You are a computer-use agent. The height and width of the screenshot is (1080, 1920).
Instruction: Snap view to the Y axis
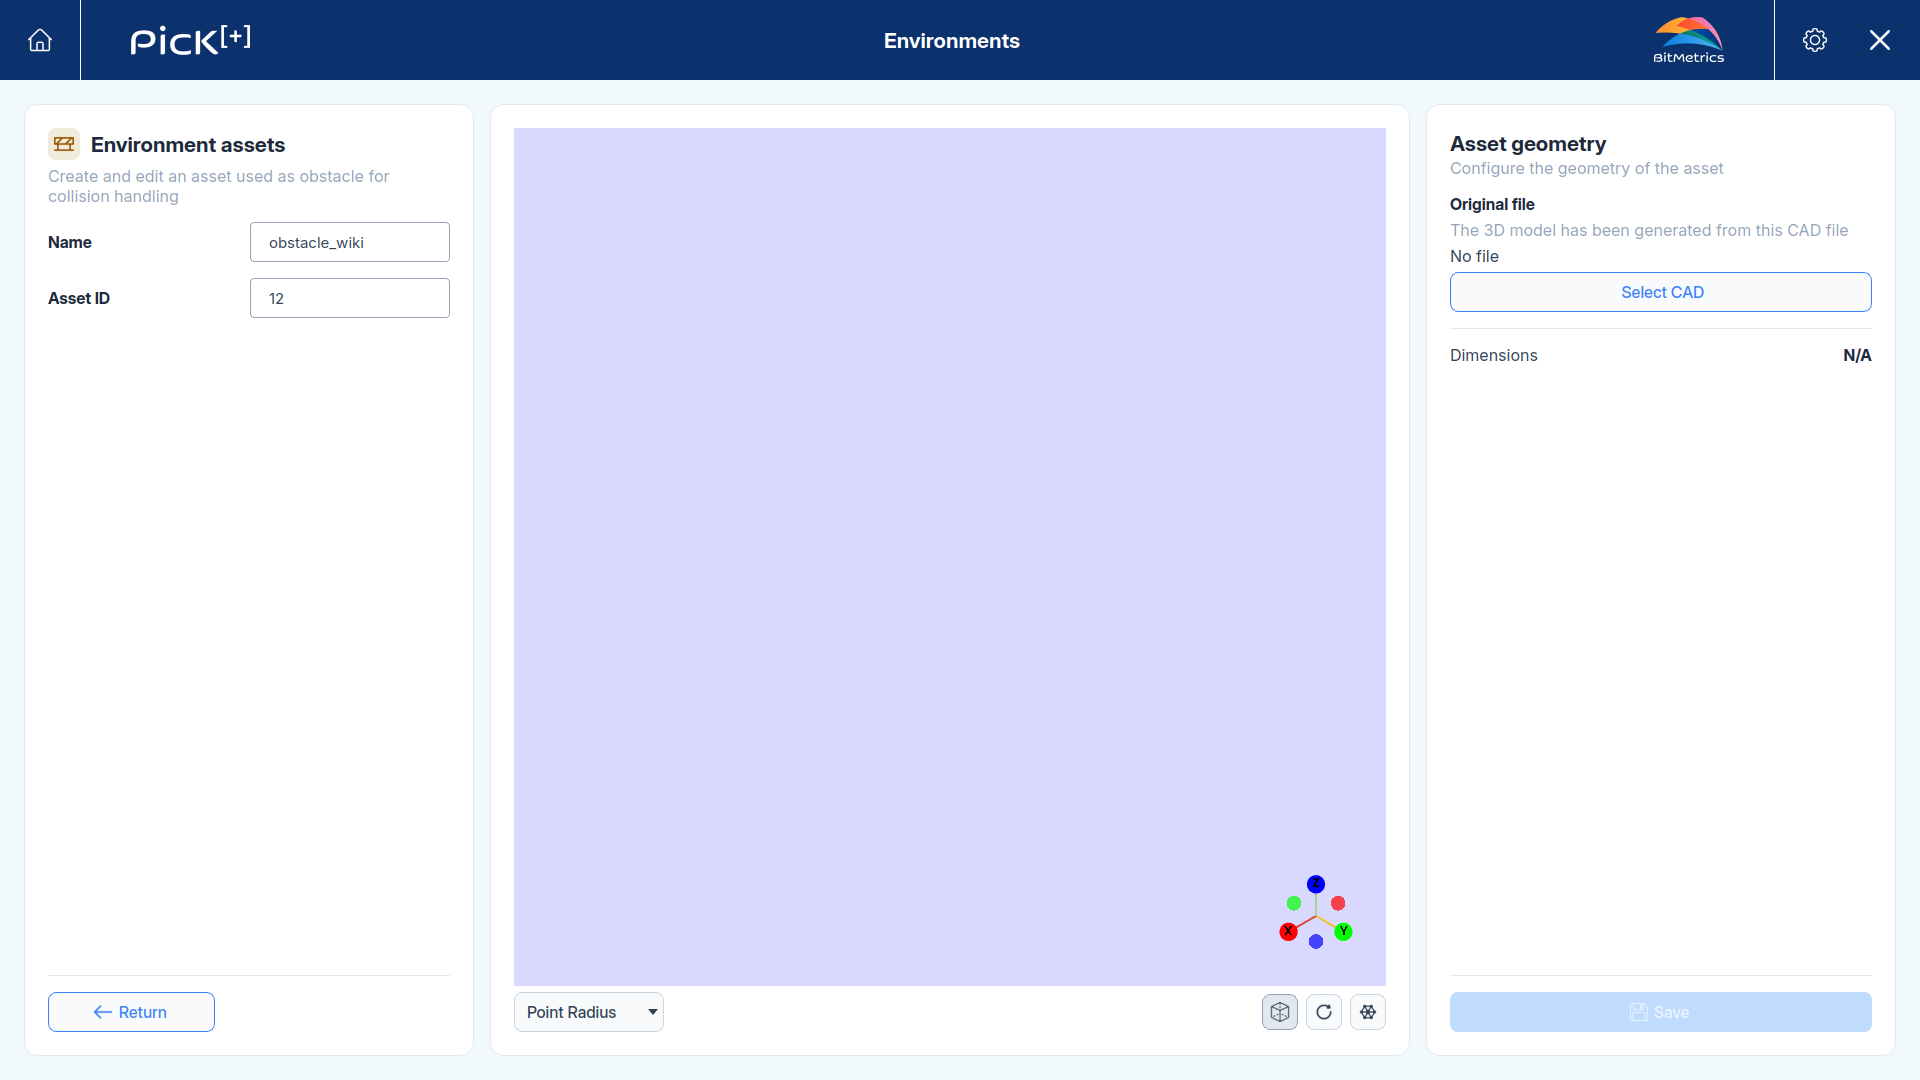coord(1344,932)
